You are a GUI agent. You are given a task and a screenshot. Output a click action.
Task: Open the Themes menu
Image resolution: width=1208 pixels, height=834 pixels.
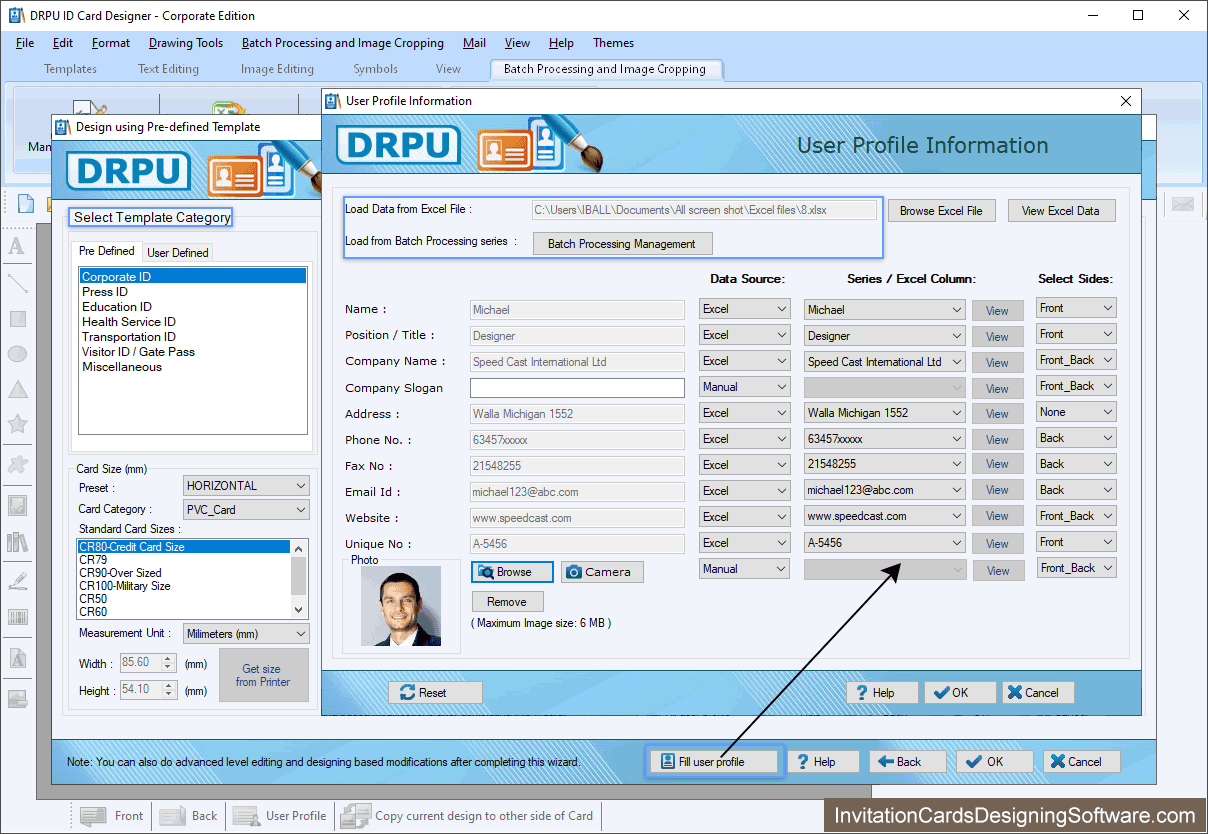pyautogui.click(x=613, y=43)
